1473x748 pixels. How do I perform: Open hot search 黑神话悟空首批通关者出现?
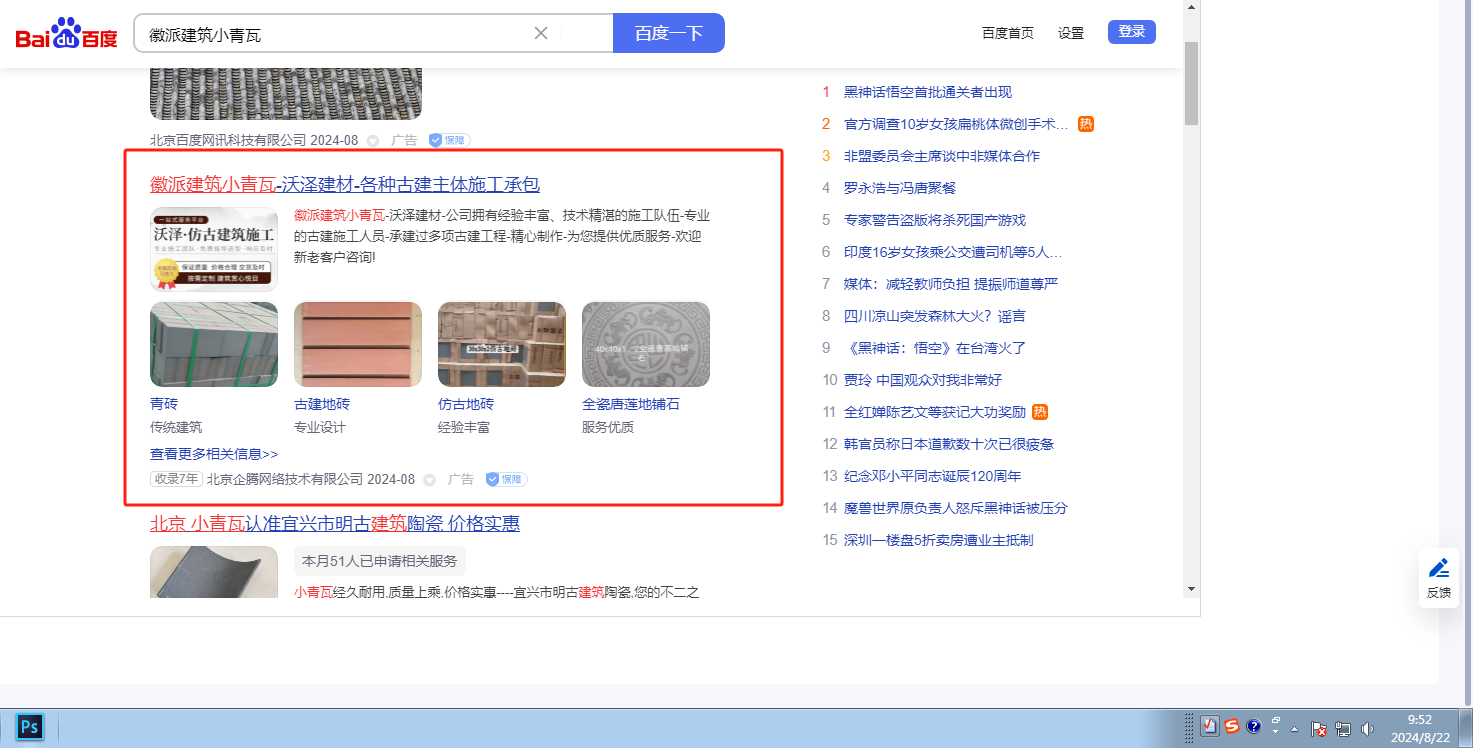click(928, 92)
